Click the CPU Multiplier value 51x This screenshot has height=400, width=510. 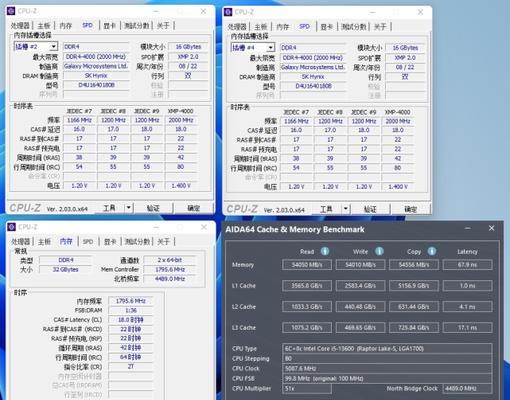(x=307, y=388)
